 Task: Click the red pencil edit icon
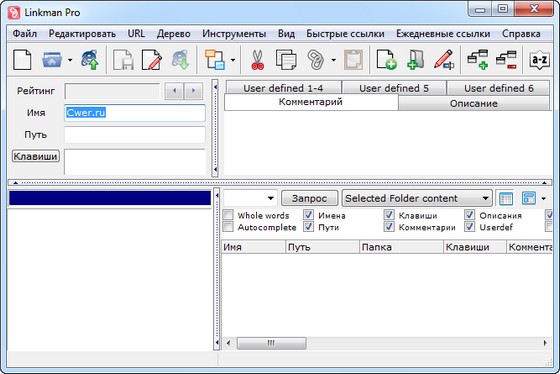444,60
